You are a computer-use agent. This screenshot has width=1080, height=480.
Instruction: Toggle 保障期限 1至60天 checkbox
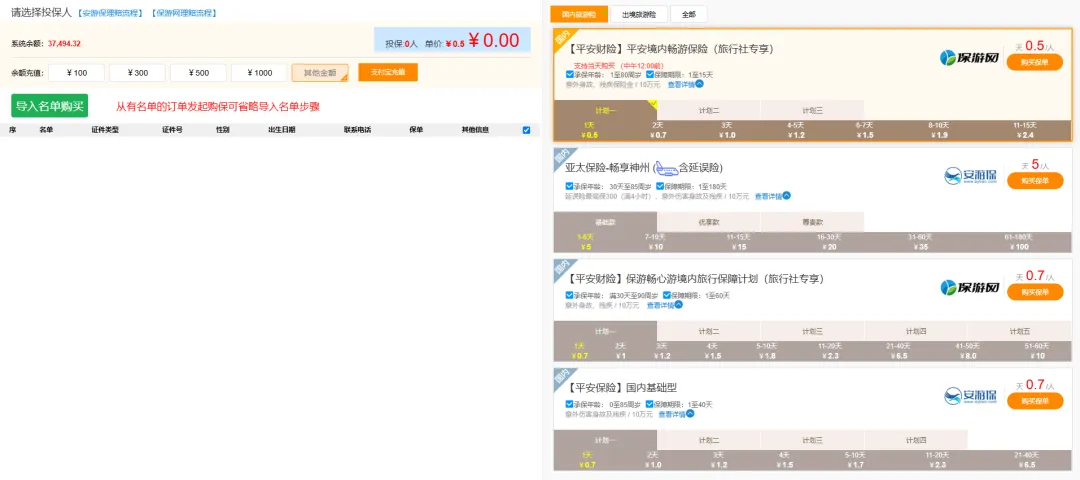click(x=667, y=295)
